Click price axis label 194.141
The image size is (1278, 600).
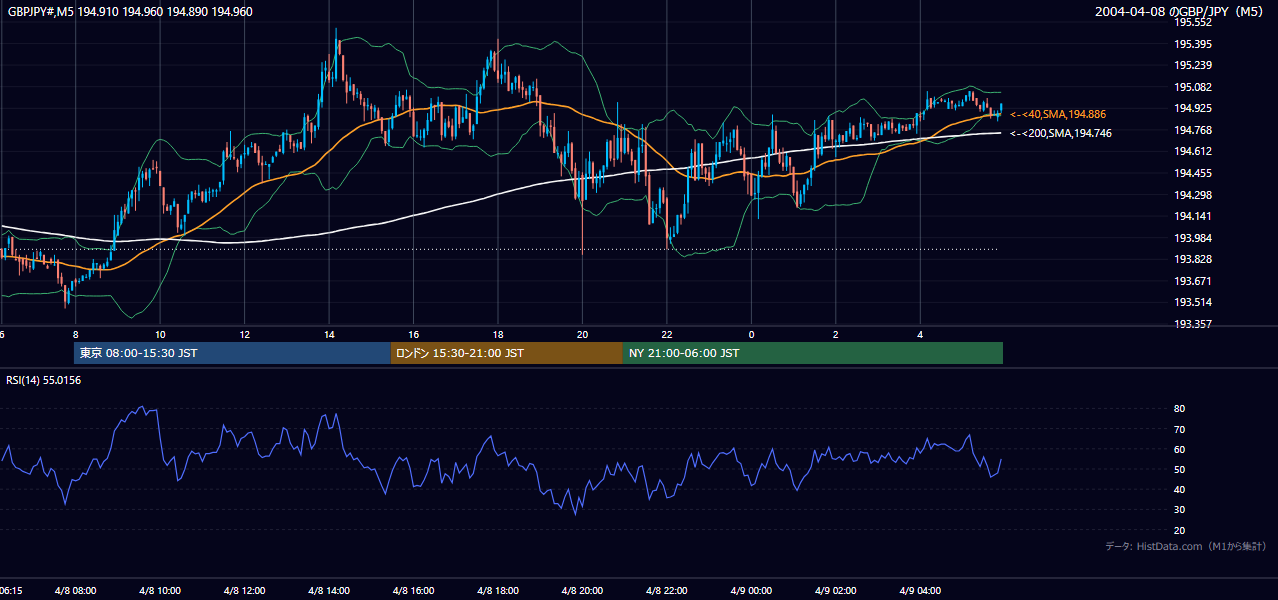click(1193, 216)
